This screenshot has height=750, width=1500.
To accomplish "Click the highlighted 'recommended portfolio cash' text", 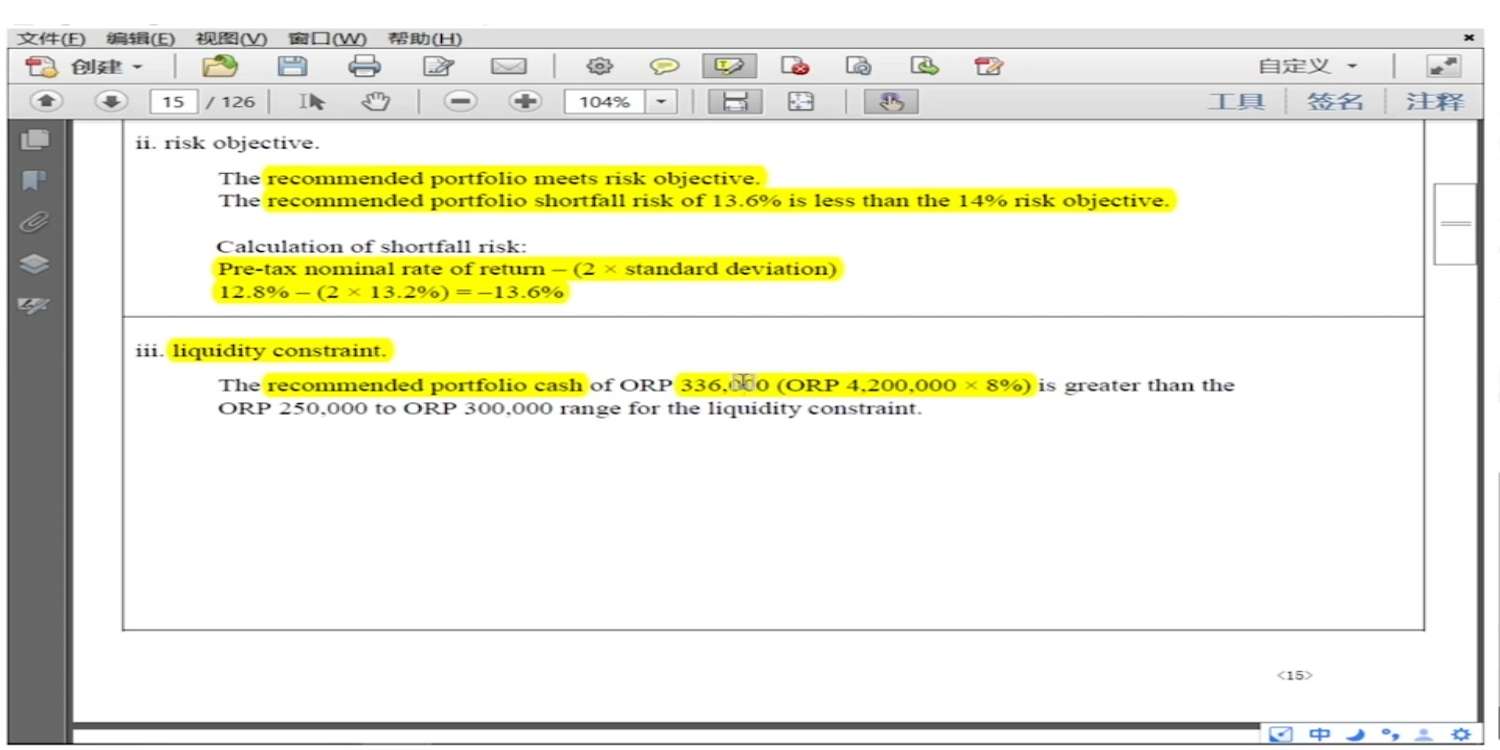I will 425,386.
